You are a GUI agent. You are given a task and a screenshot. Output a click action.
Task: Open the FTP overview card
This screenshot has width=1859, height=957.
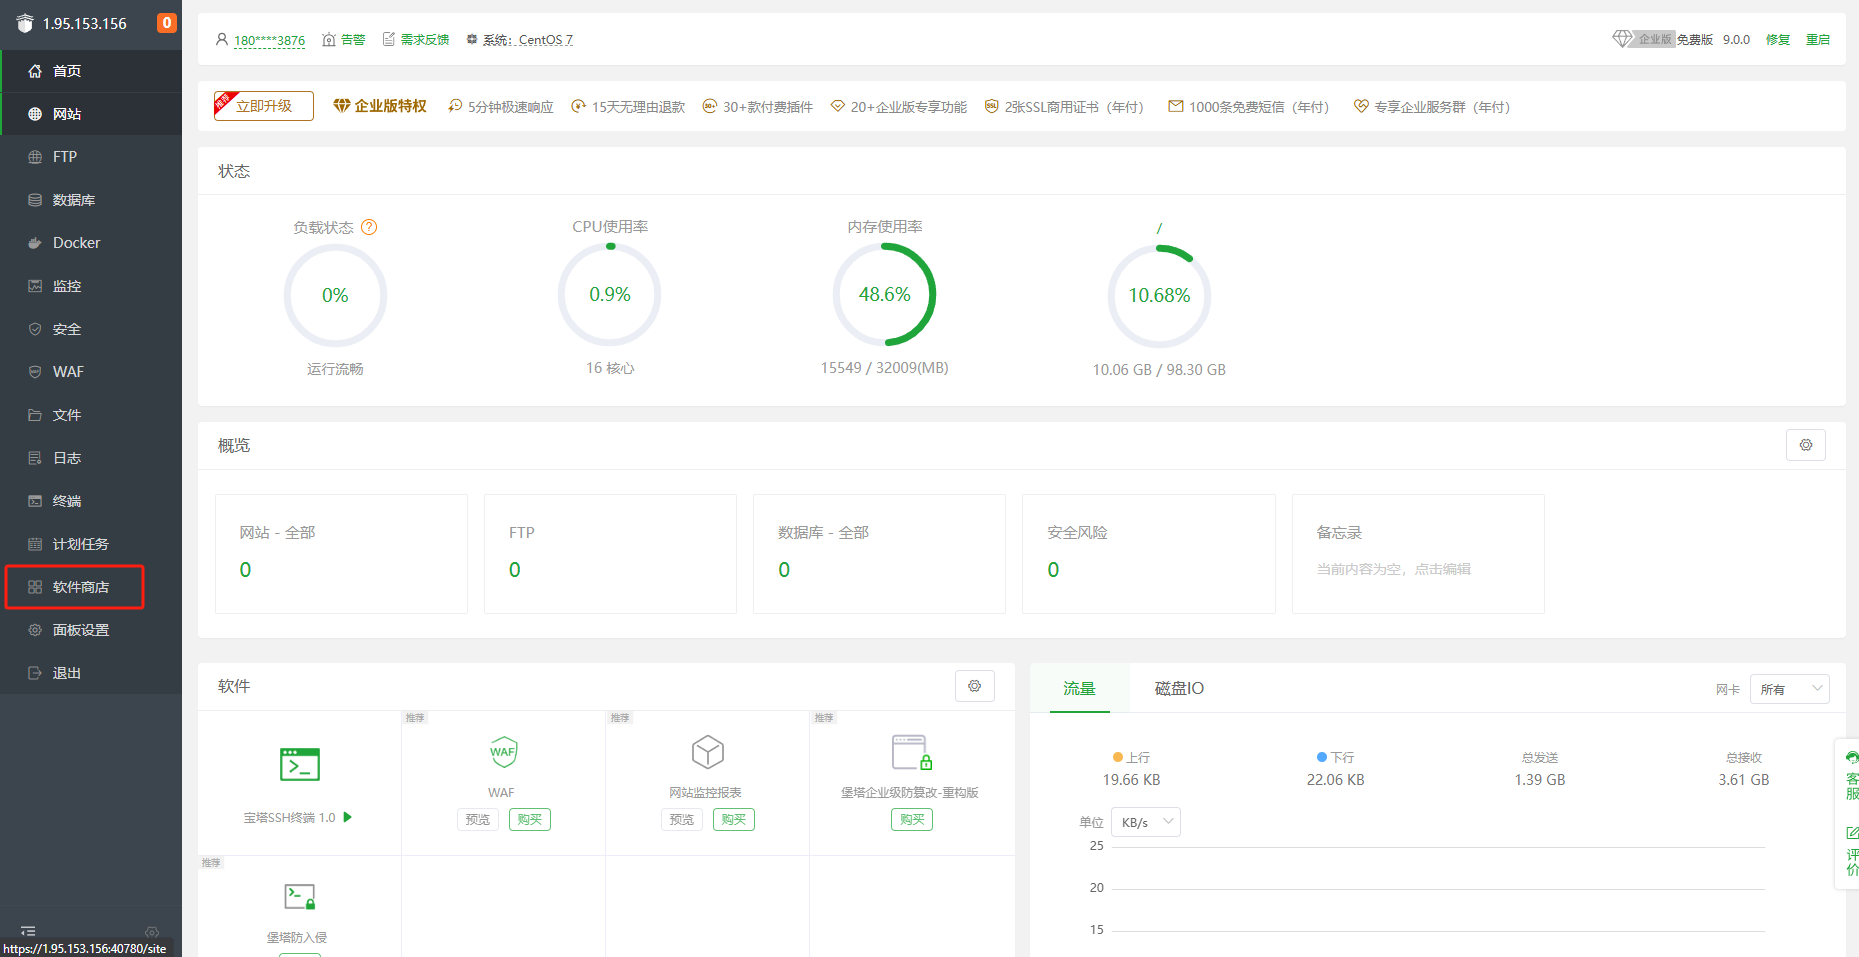tap(610, 554)
